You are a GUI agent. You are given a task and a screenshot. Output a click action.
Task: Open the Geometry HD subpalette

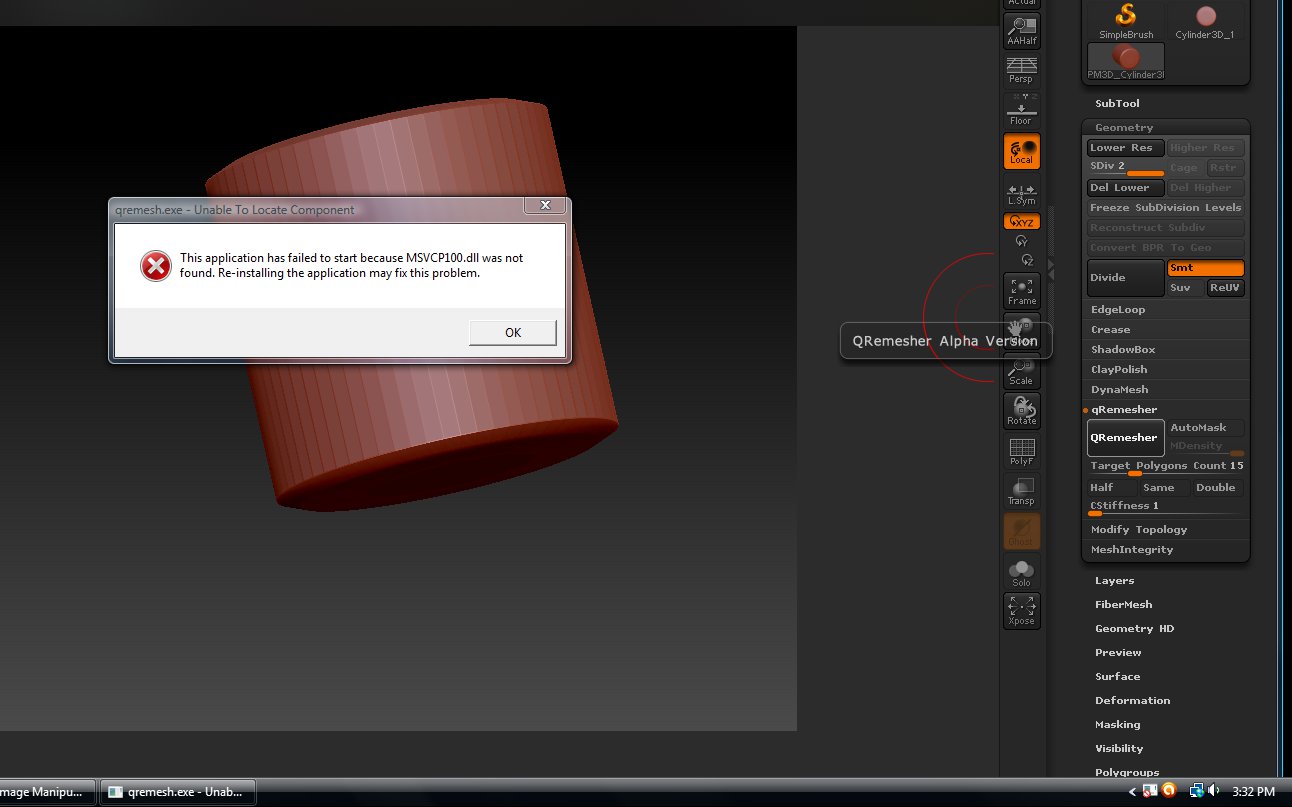pos(1135,629)
